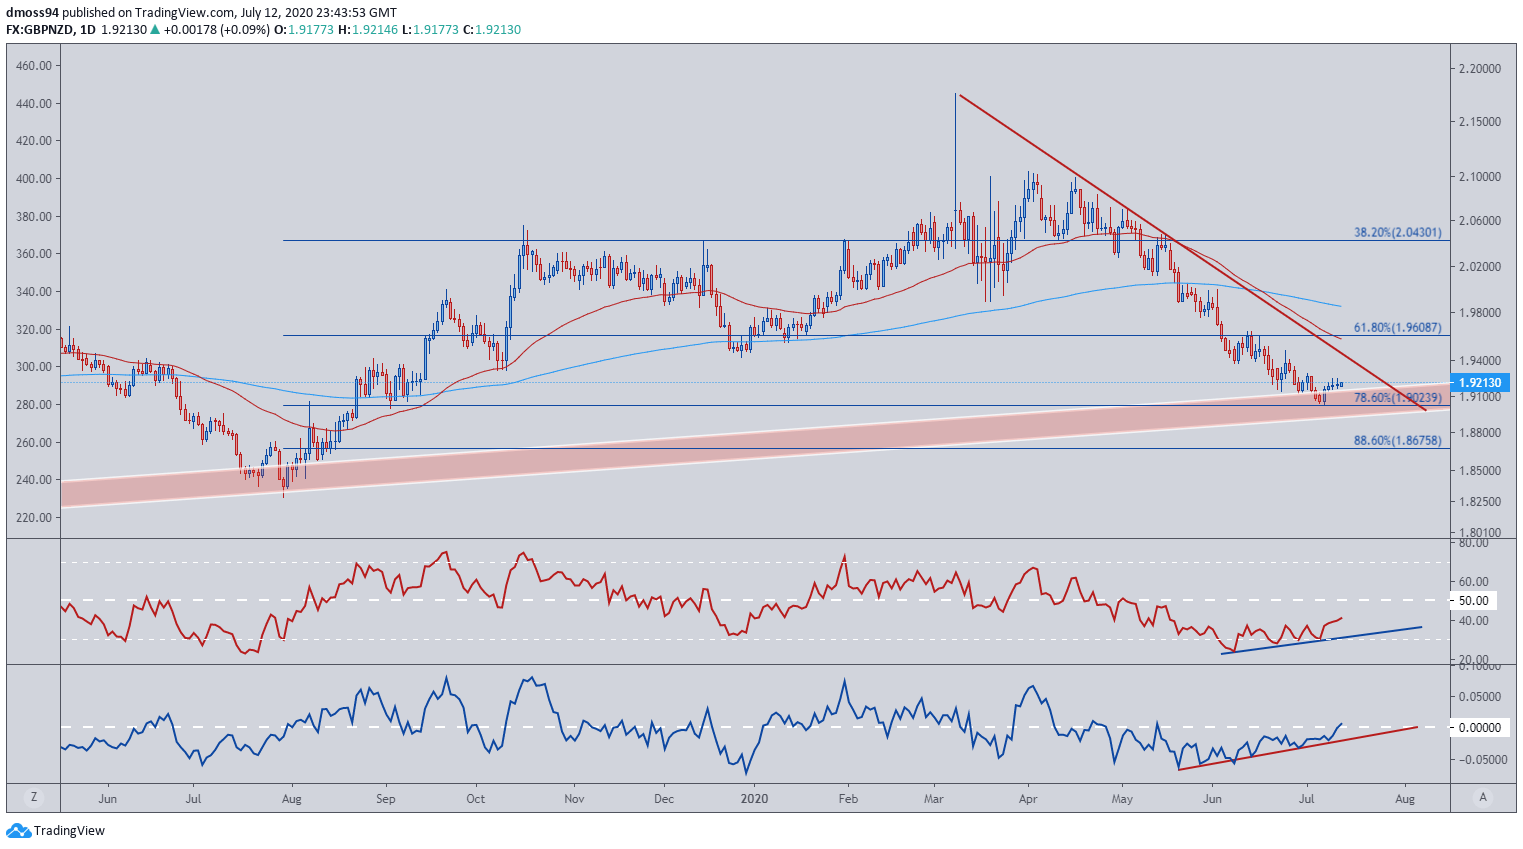The height and width of the screenshot is (849, 1523).
Task: Click the Aug label at far right of time axis
Action: 1405,799
